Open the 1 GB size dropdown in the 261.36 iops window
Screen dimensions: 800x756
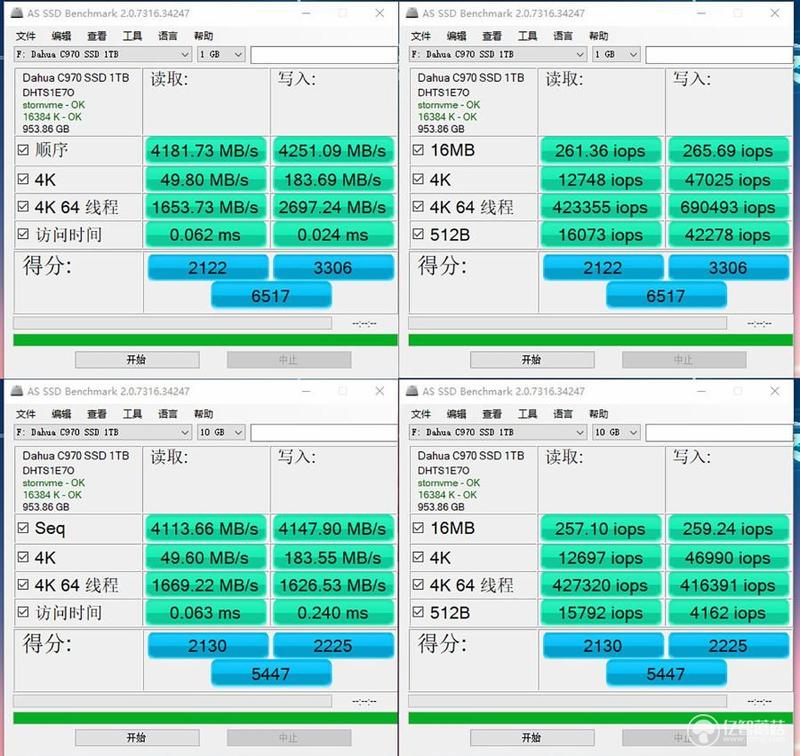(x=616, y=54)
